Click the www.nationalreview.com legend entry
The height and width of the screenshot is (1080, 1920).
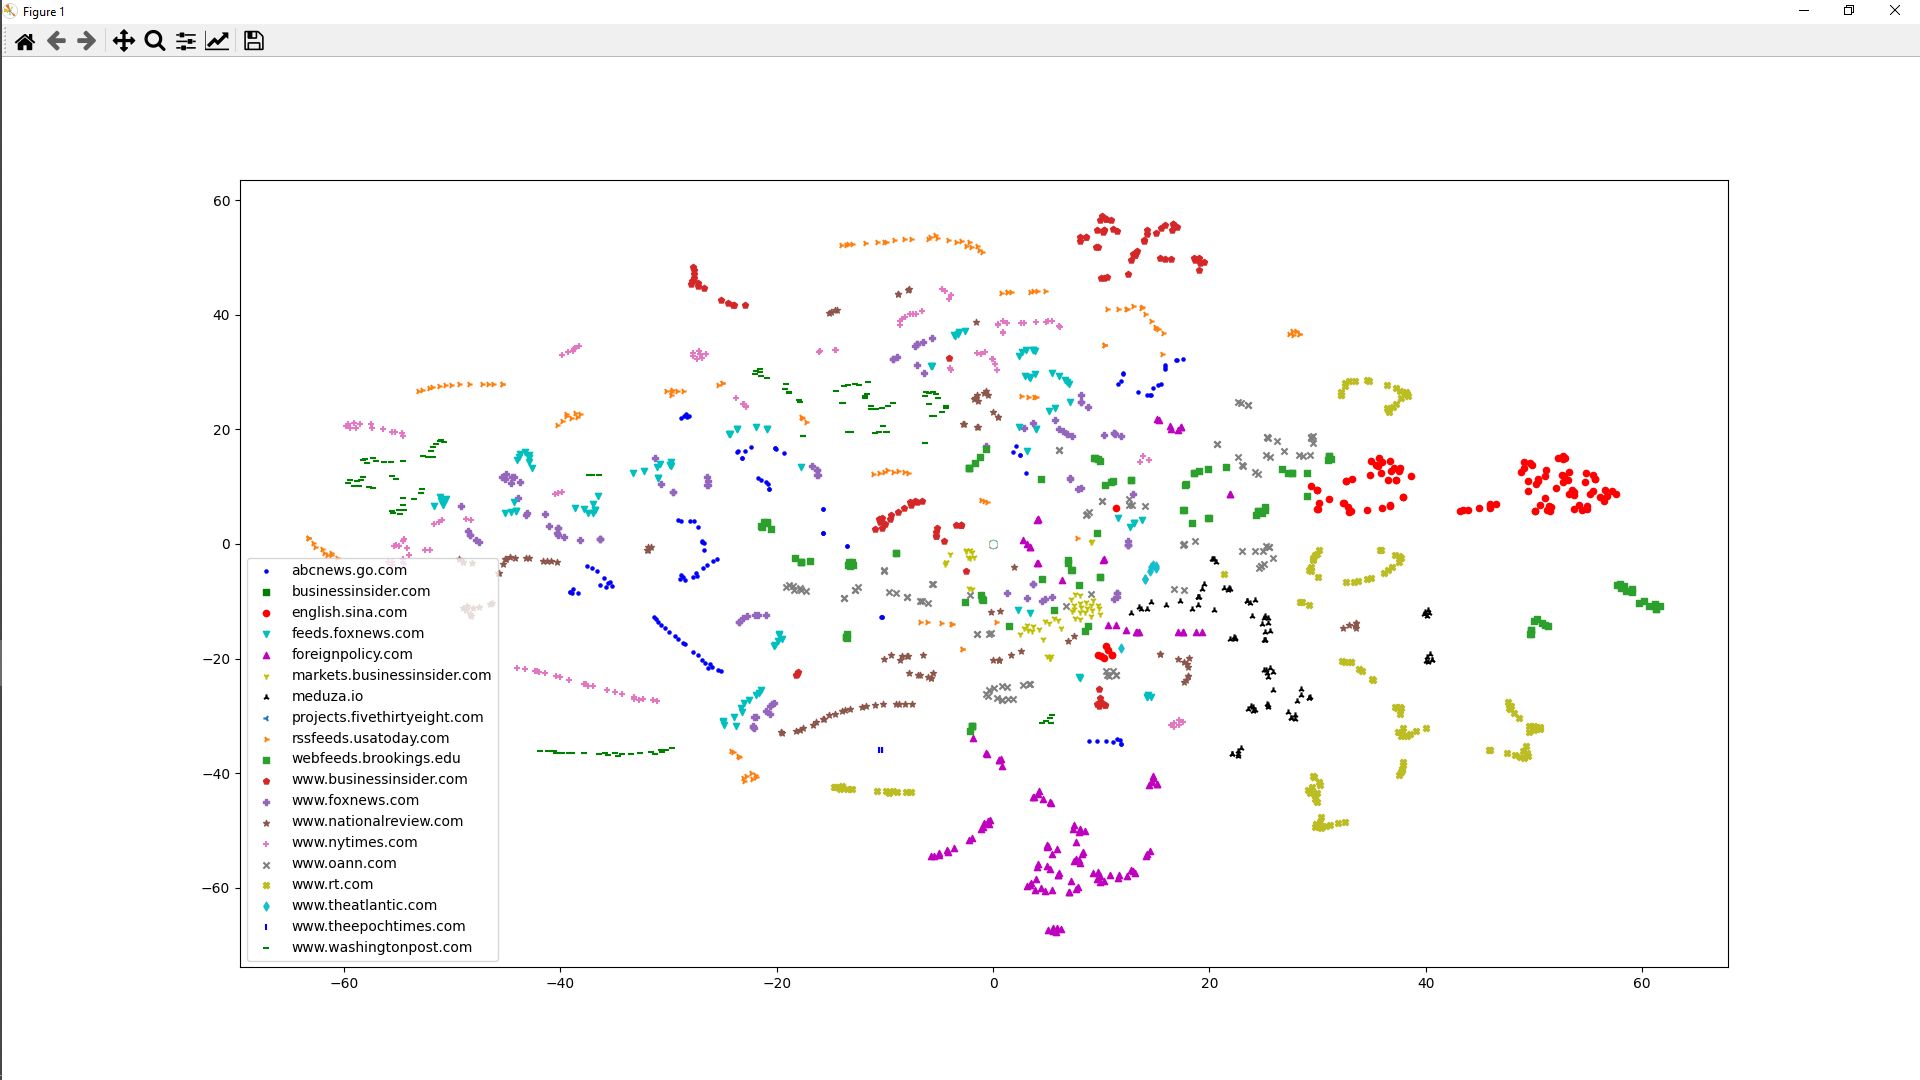click(377, 821)
